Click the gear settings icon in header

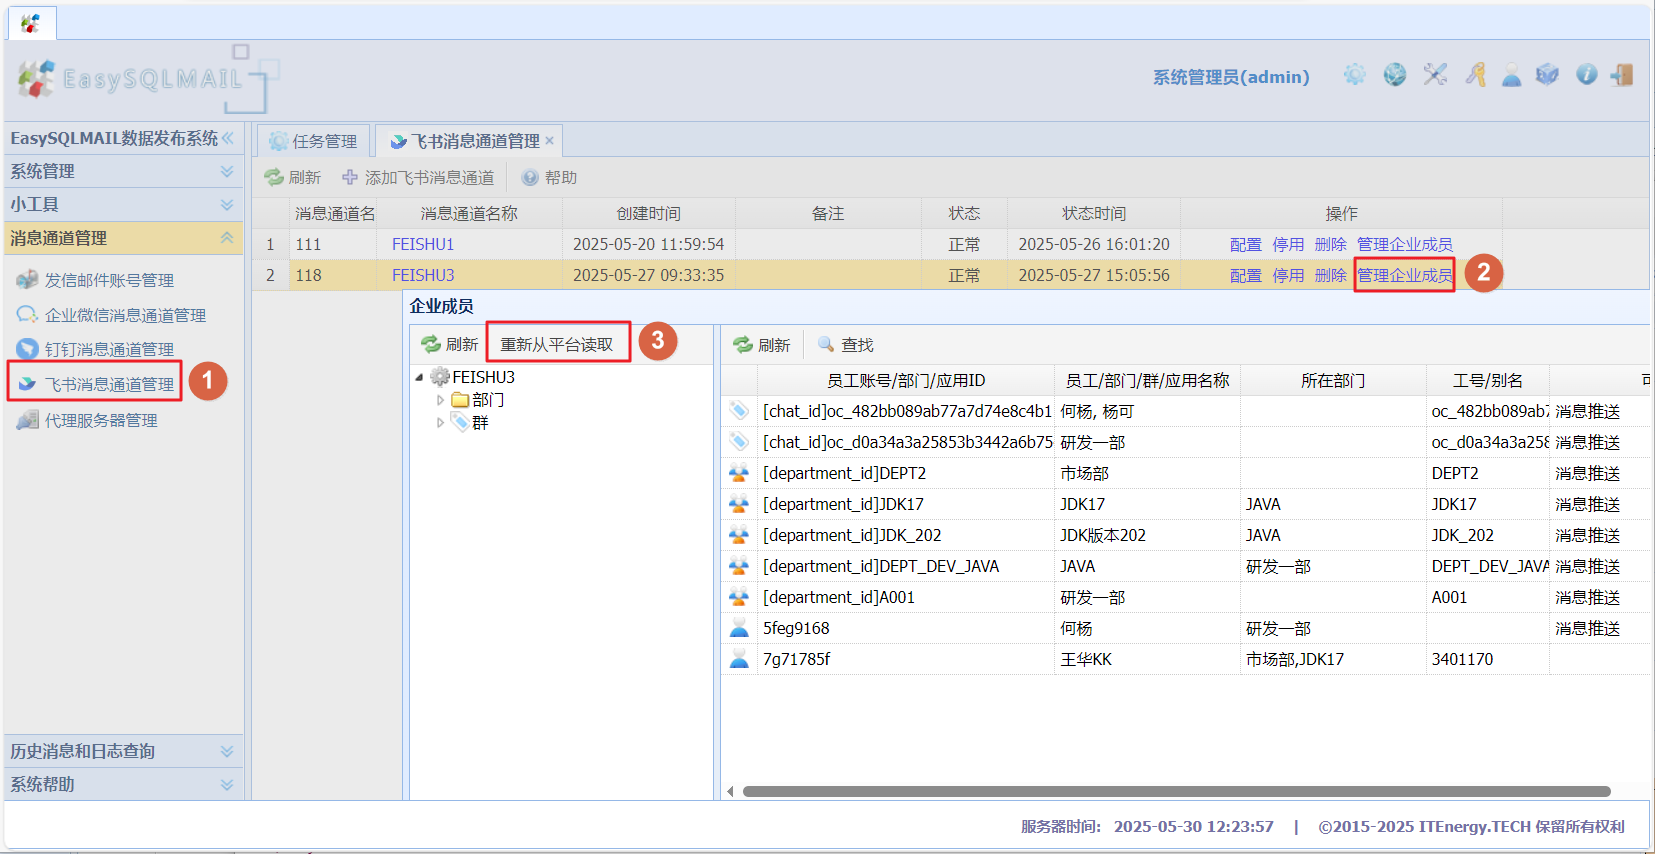tap(1355, 75)
